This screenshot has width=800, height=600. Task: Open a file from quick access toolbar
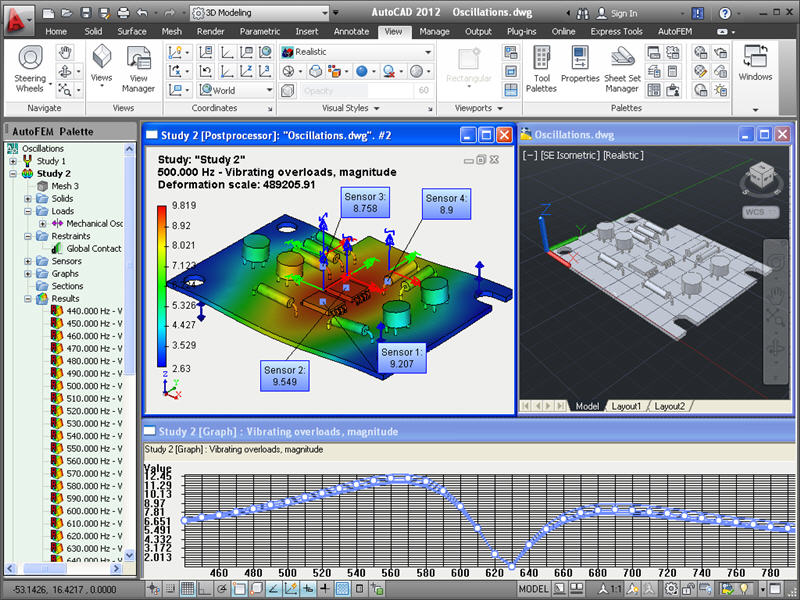(67, 13)
